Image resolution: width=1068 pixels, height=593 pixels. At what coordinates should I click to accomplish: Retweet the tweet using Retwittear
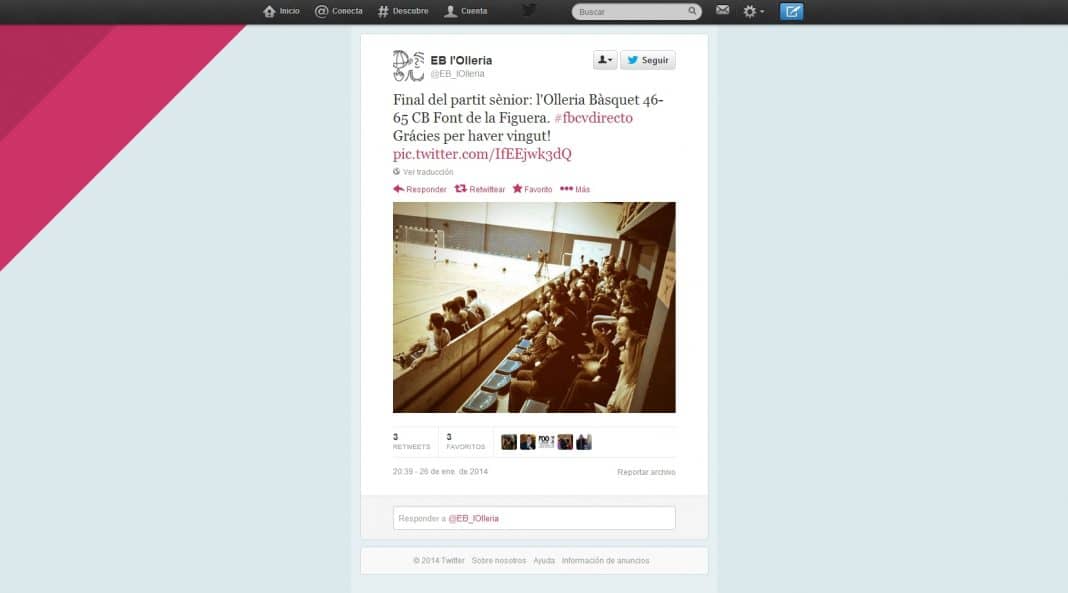pyautogui.click(x=480, y=189)
